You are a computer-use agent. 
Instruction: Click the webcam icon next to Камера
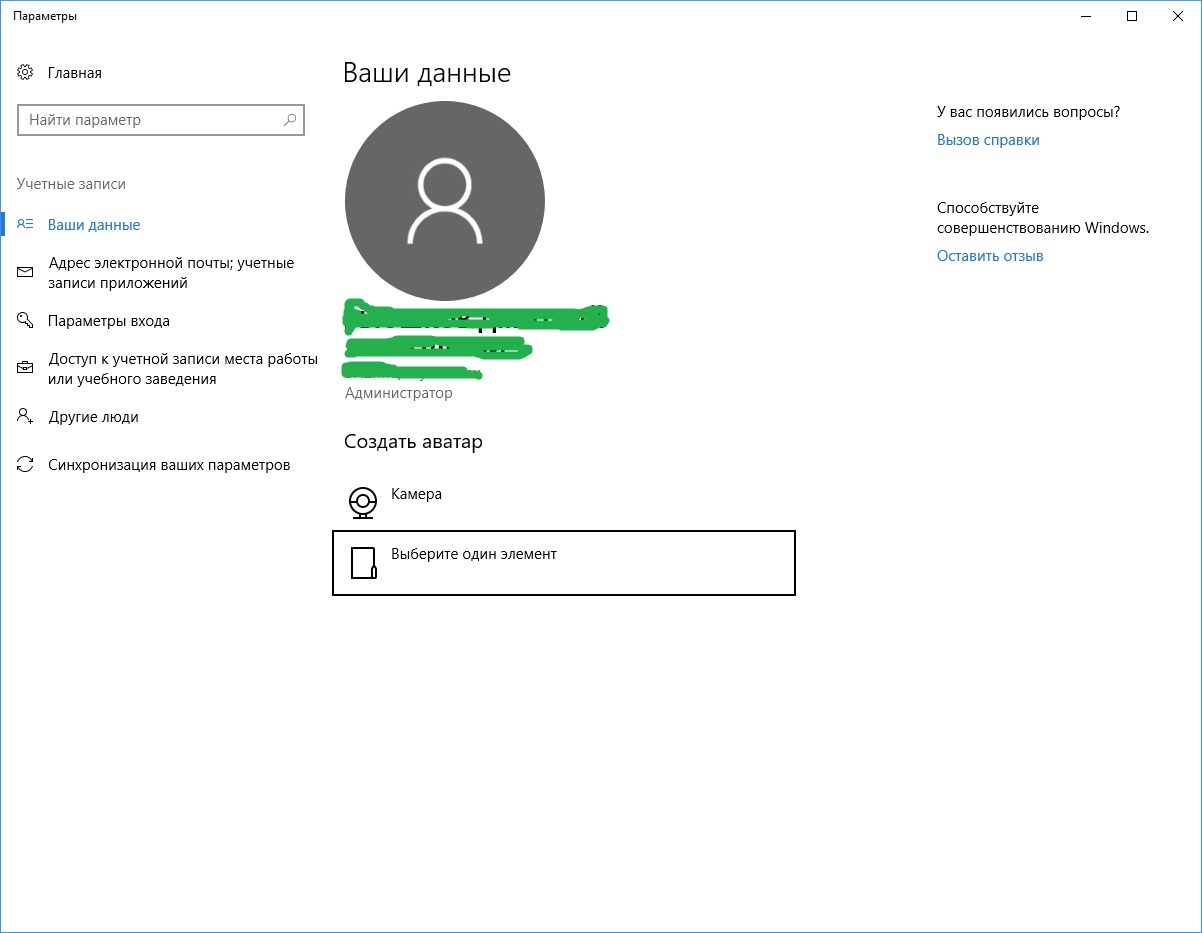click(x=363, y=503)
